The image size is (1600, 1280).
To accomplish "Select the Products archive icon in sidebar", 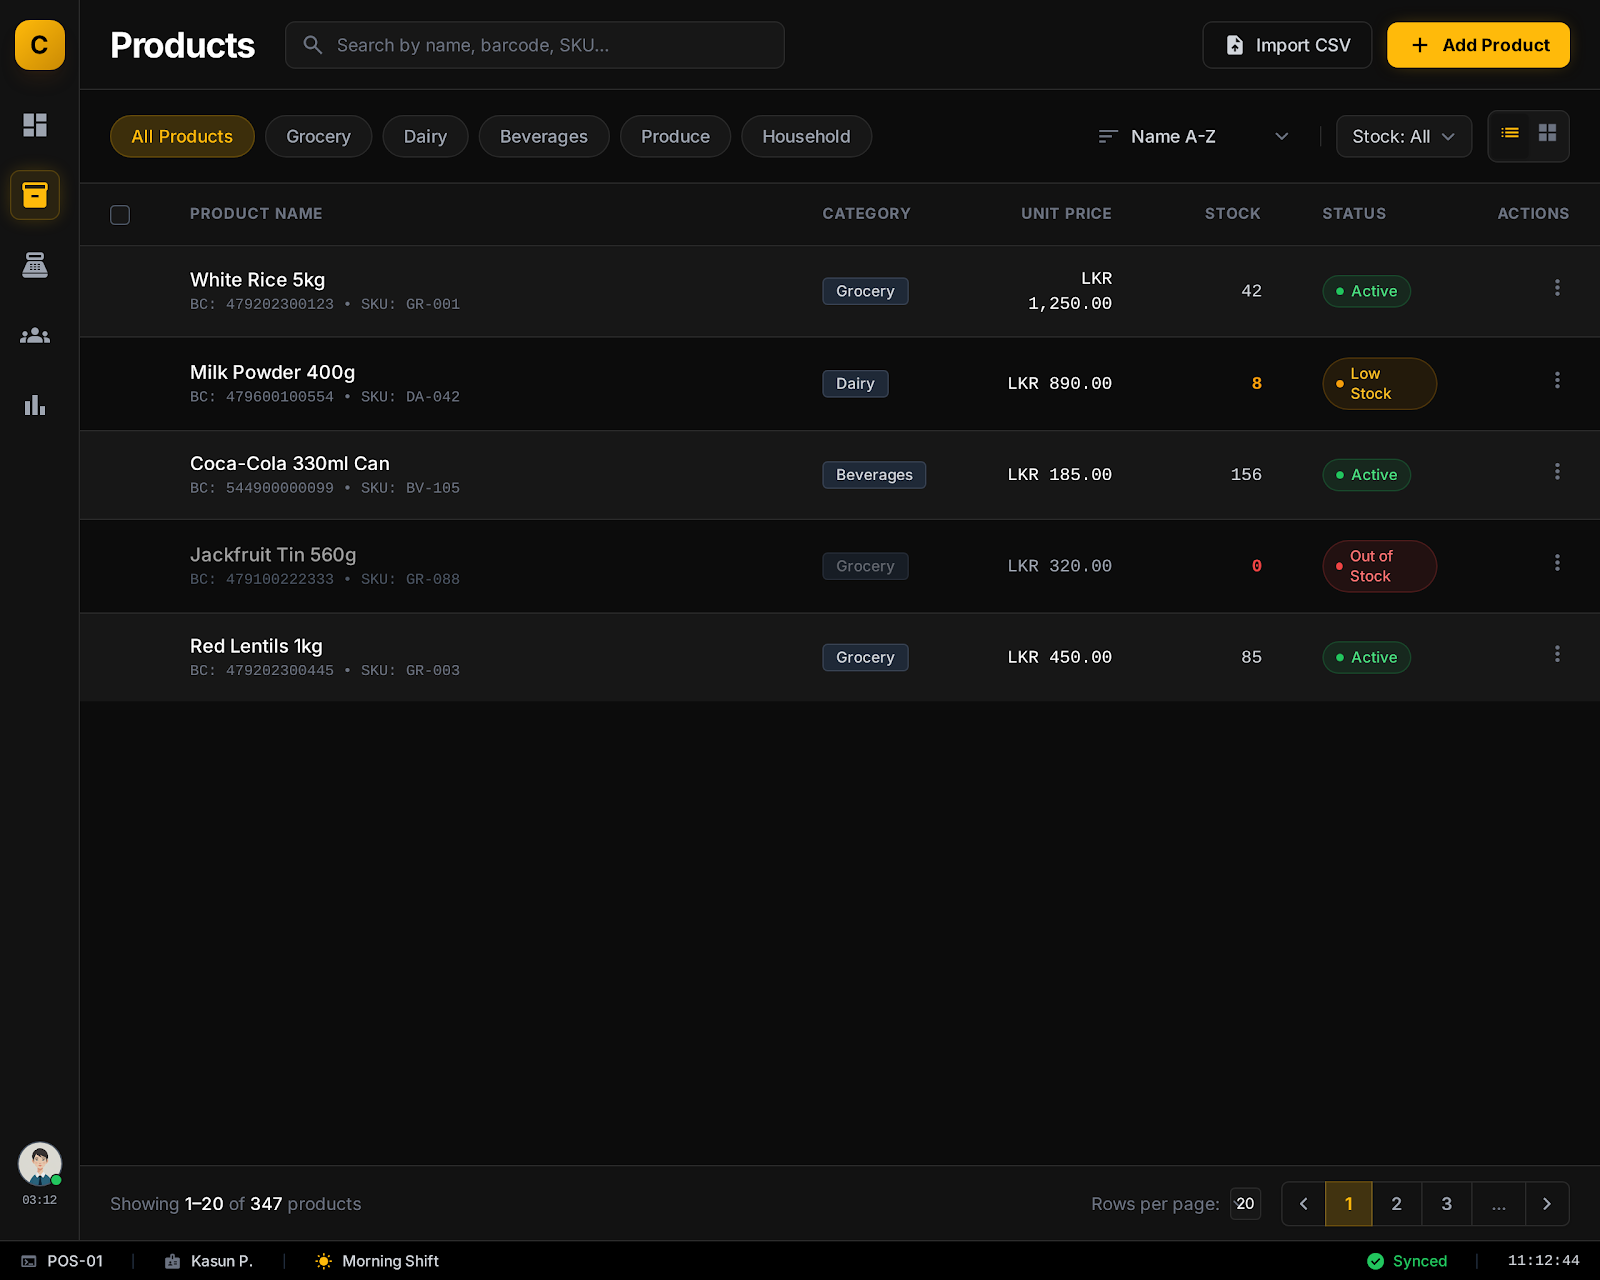I will (x=35, y=195).
